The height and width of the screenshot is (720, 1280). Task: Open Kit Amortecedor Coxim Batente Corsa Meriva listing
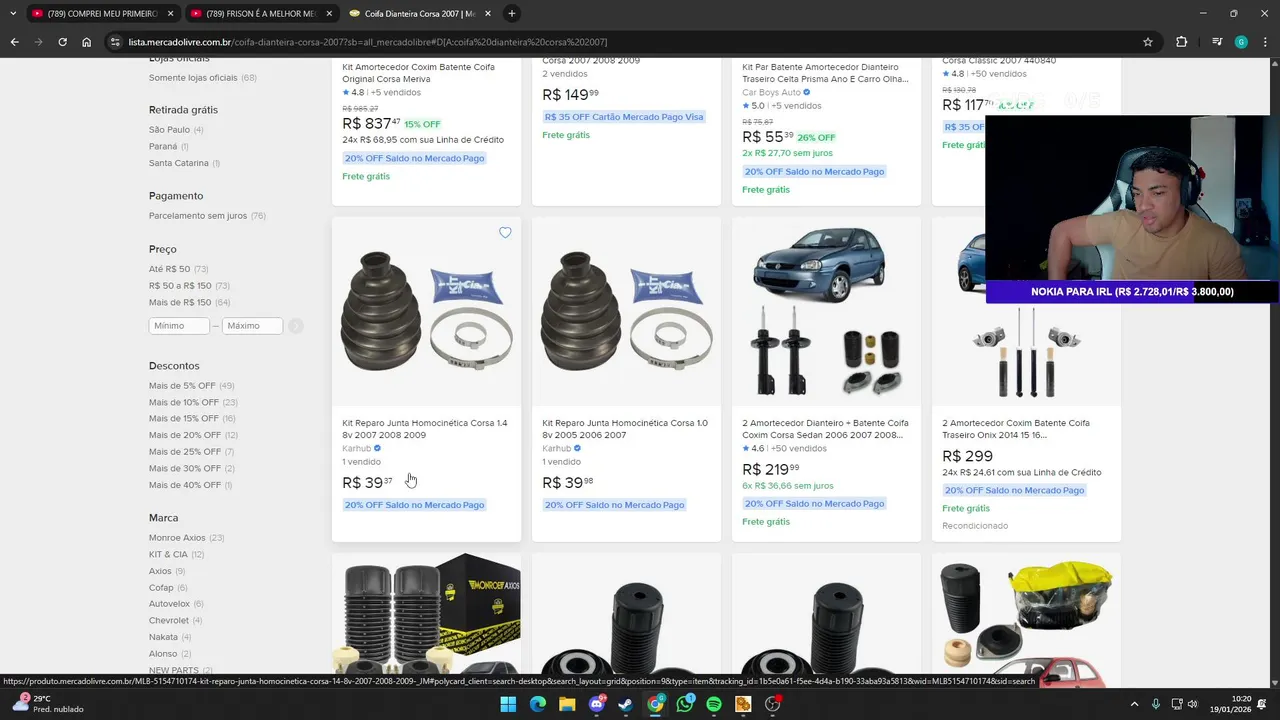pyautogui.click(x=418, y=73)
